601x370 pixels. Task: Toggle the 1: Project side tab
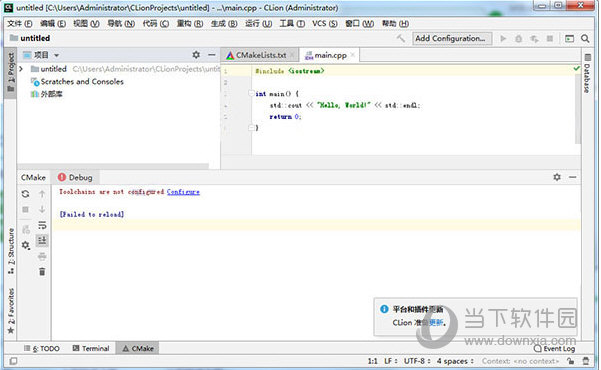11,72
